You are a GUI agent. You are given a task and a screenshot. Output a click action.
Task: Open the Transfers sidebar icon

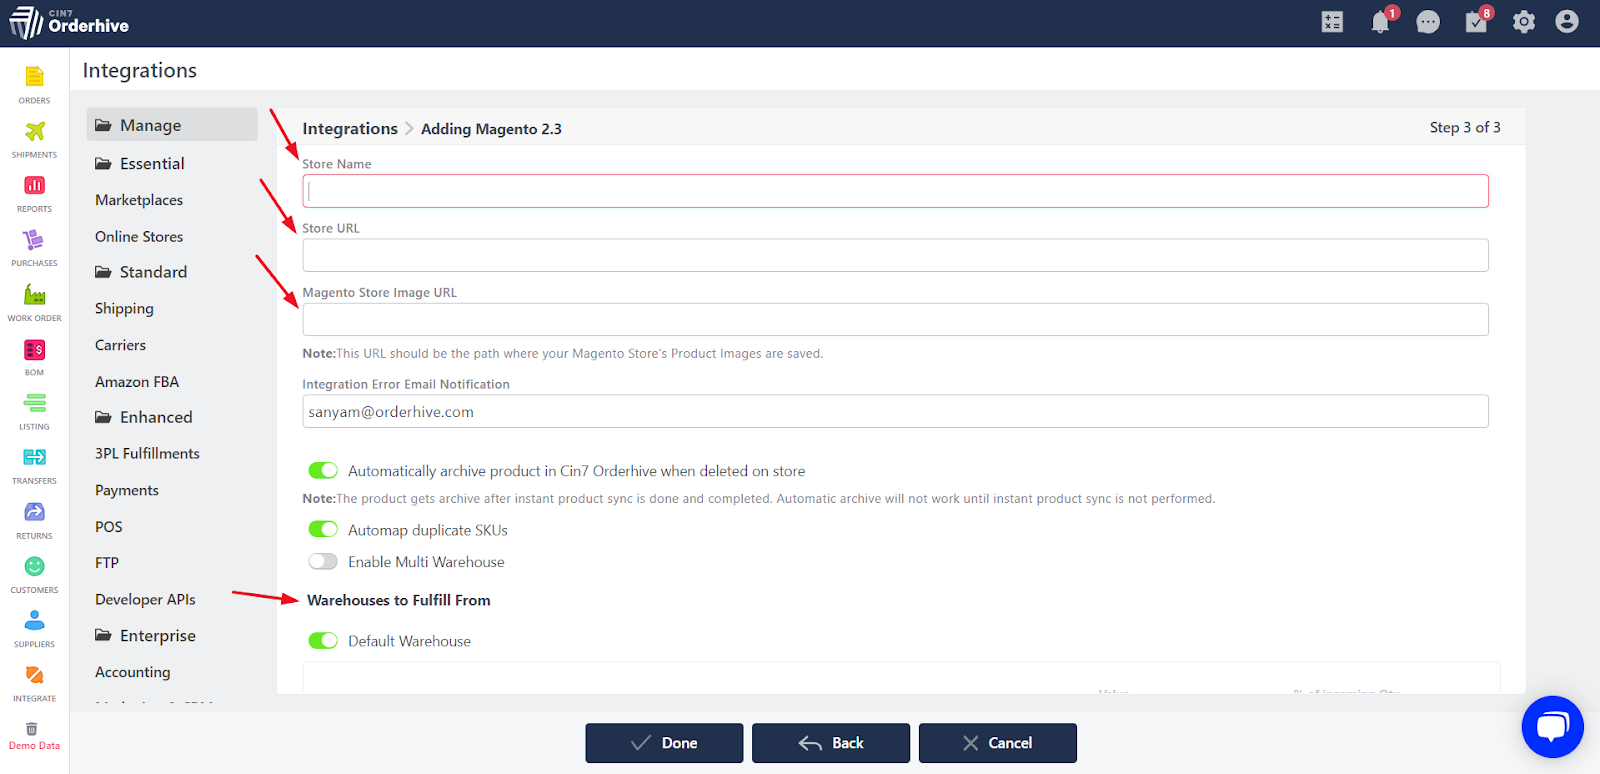point(34,457)
